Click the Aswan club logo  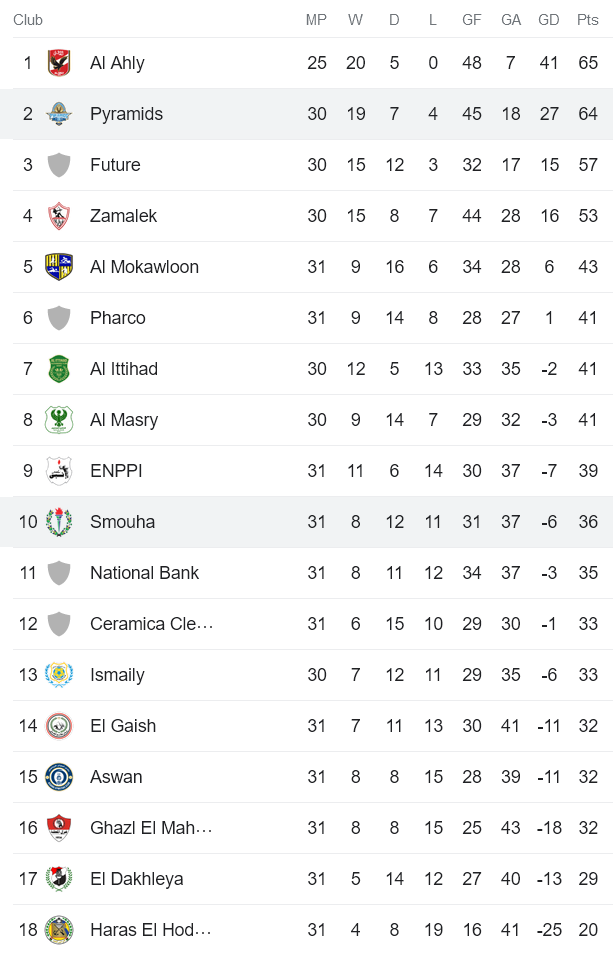coord(59,777)
